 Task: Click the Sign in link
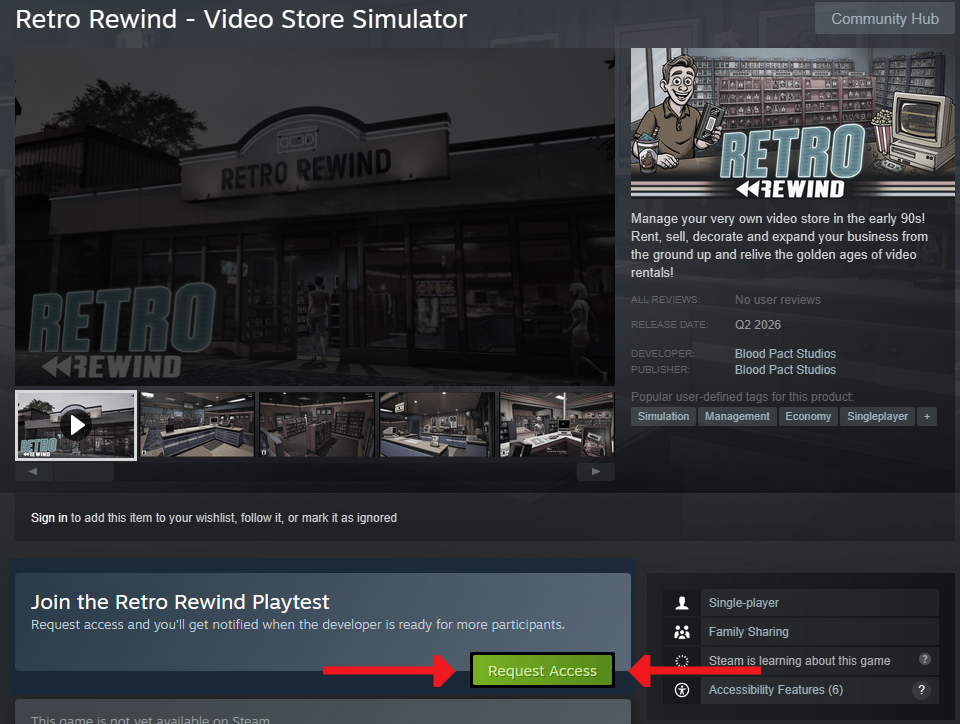(49, 518)
